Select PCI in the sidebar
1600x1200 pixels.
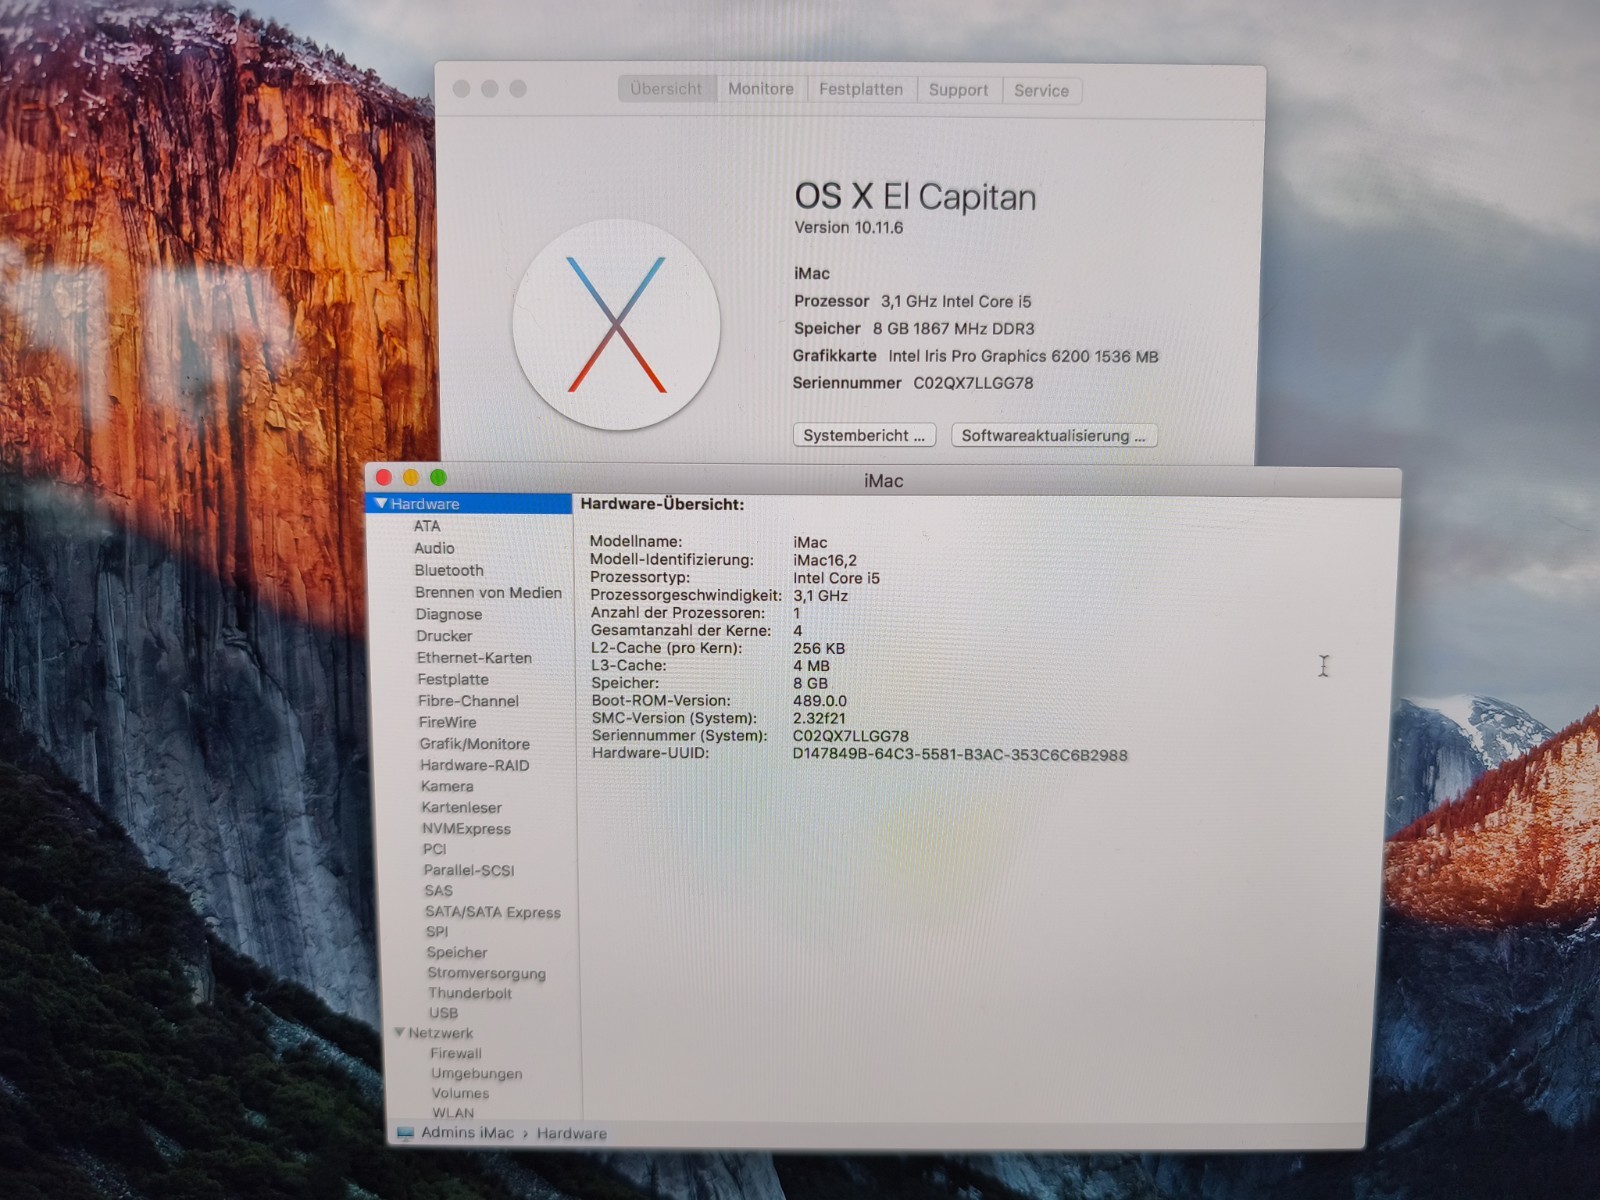pyautogui.click(x=434, y=849)
